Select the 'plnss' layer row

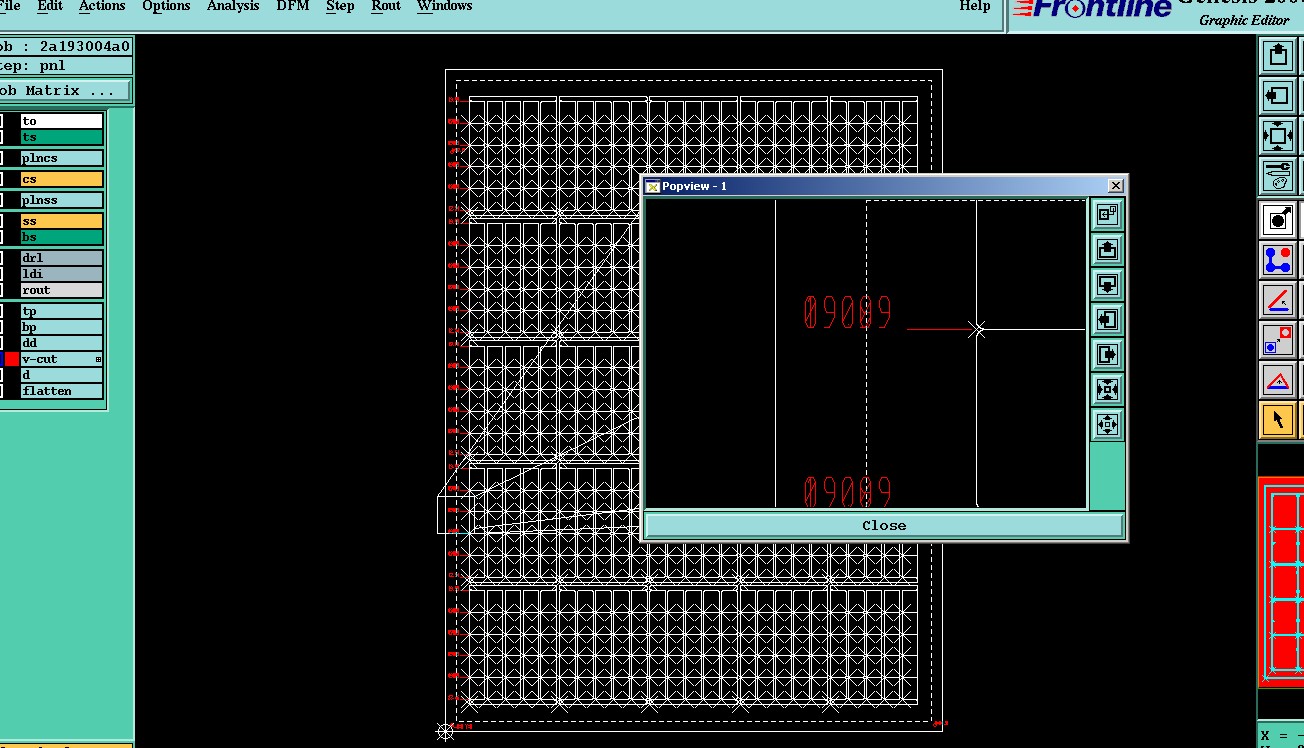click(x=62, y=200)
